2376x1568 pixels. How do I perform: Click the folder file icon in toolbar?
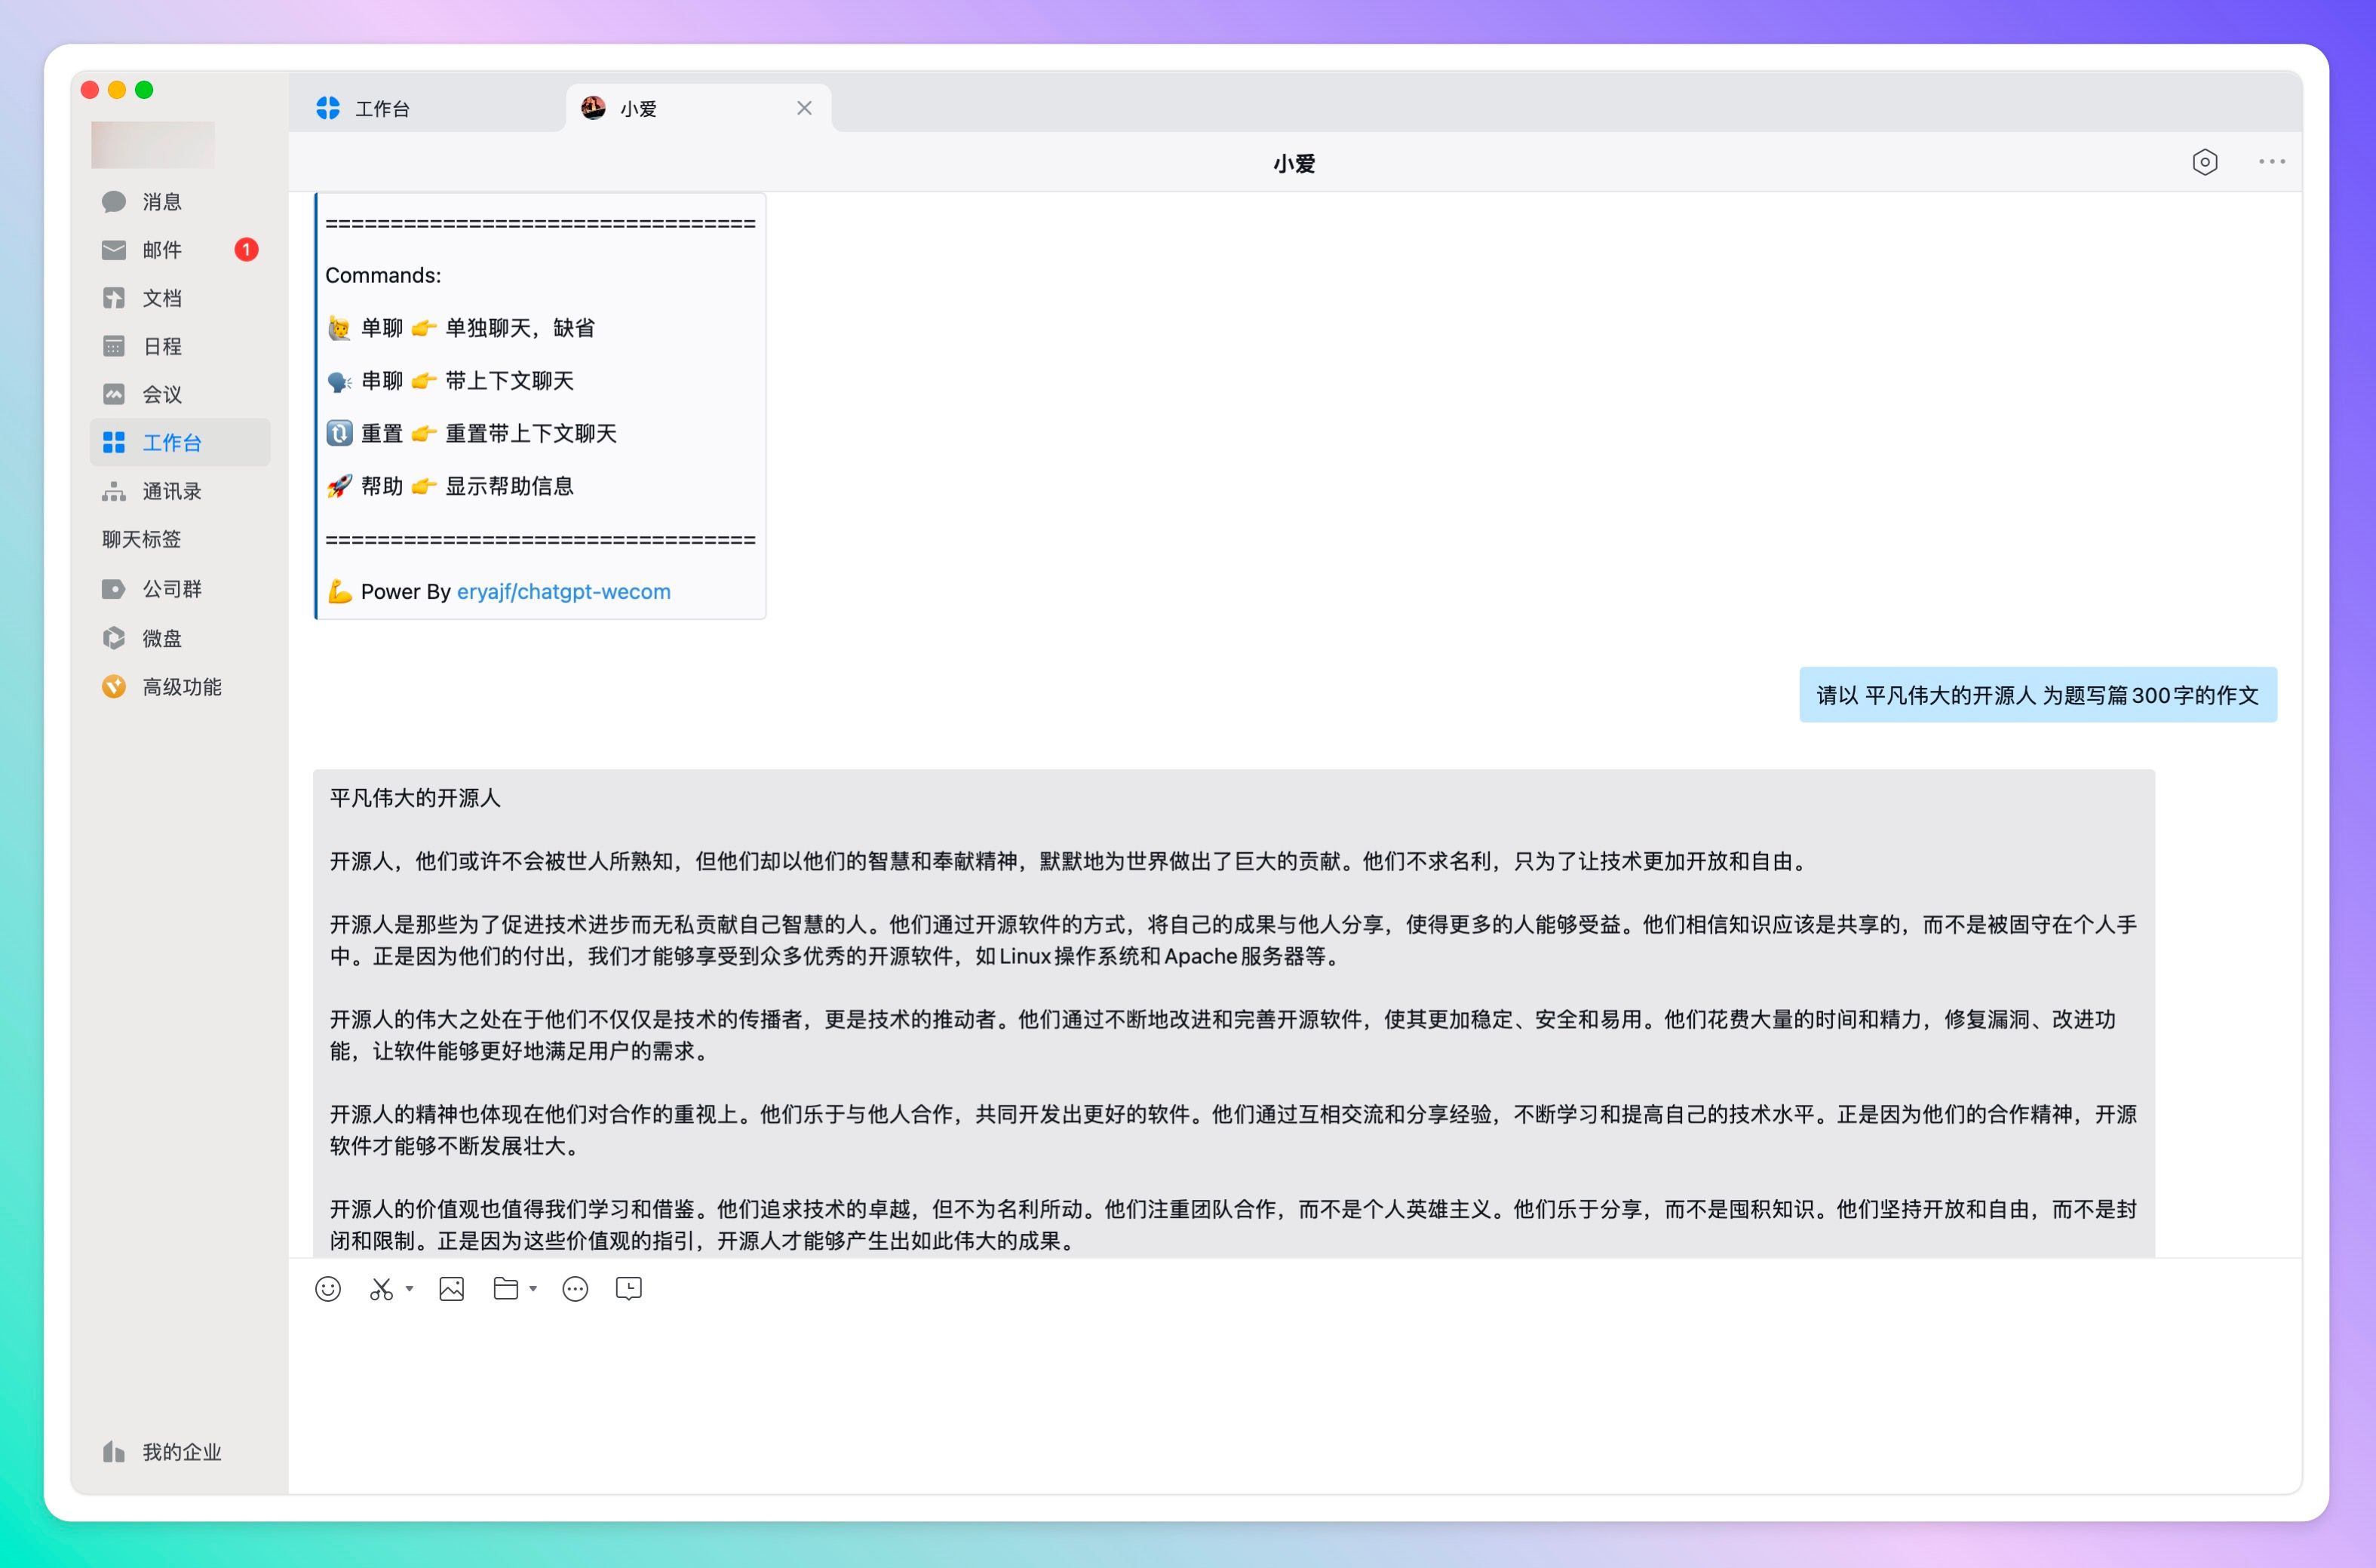coord(506,1289)
